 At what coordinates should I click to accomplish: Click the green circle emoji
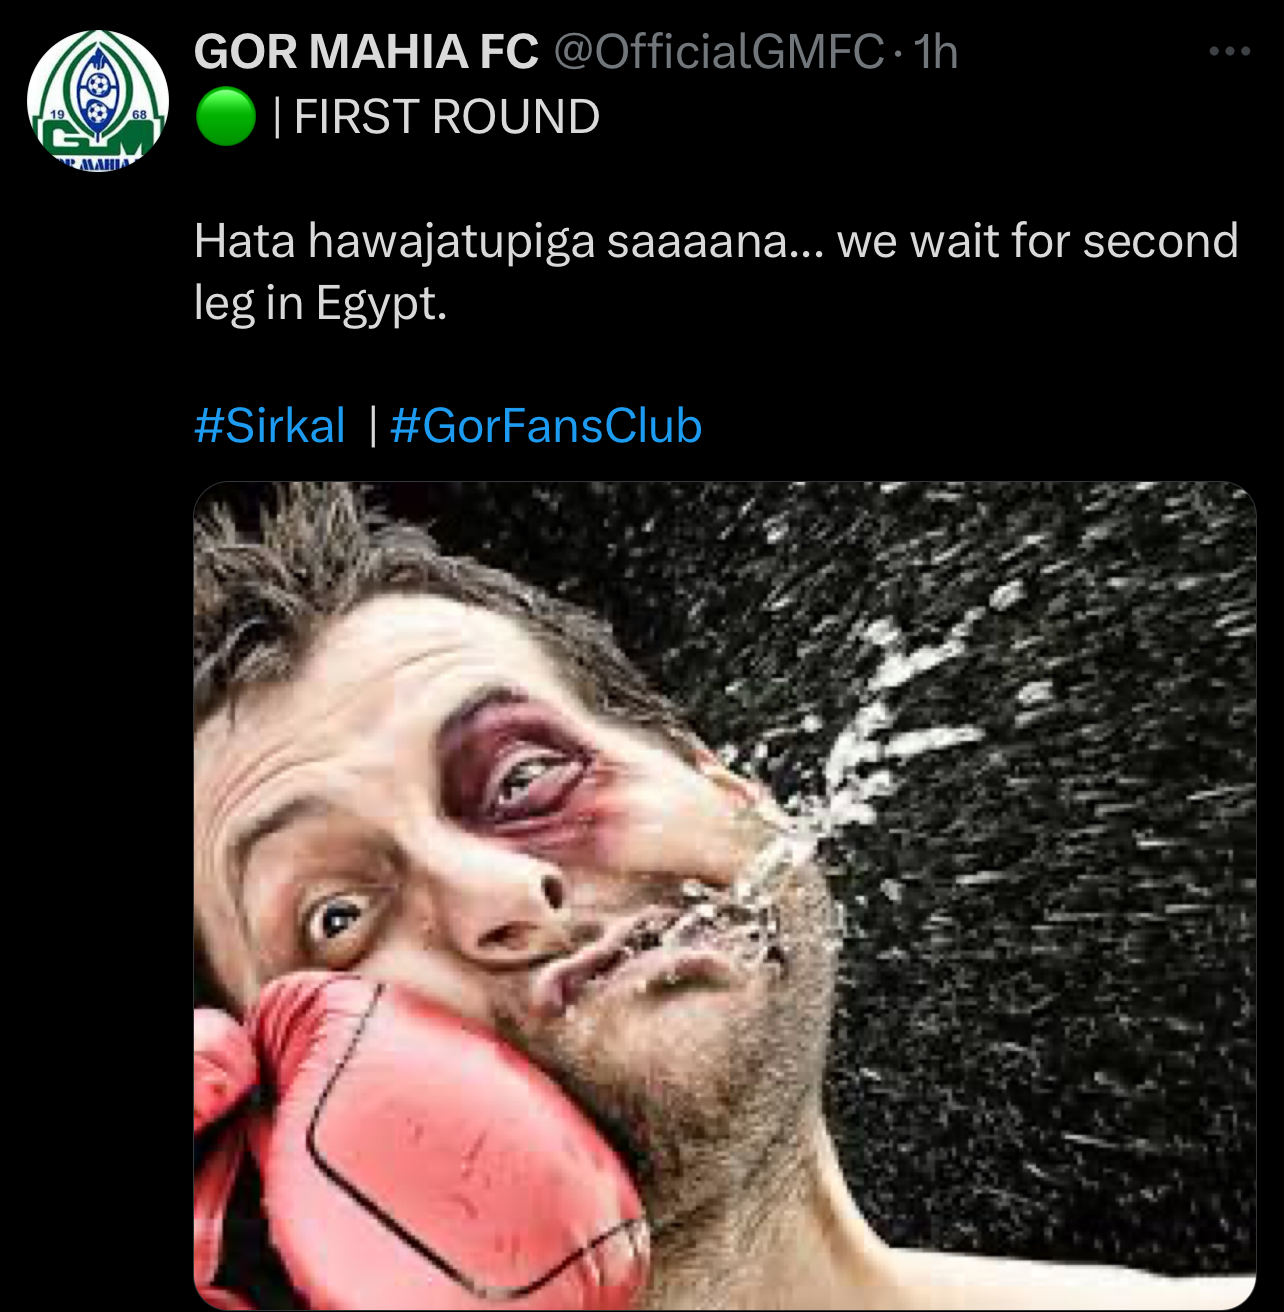click(x=225, y=117)
